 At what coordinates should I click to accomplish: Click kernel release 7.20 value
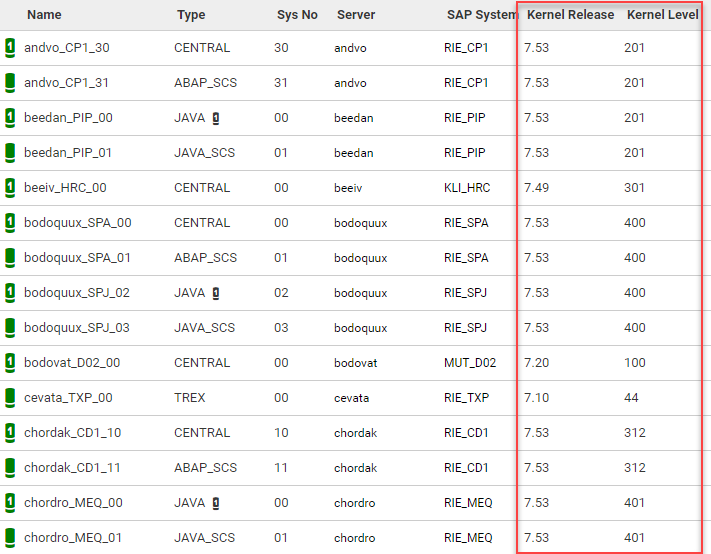point(536,362)
